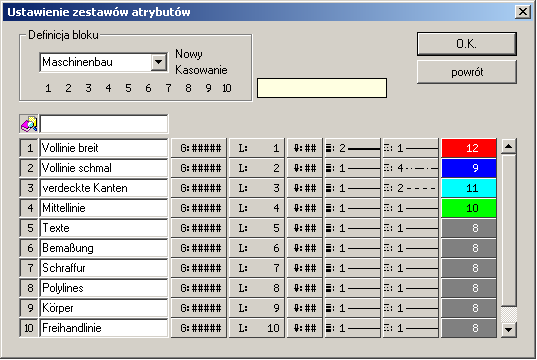Click Kasowanie to delete the block
The image size is (537, 360).
(x=201, y=70)
